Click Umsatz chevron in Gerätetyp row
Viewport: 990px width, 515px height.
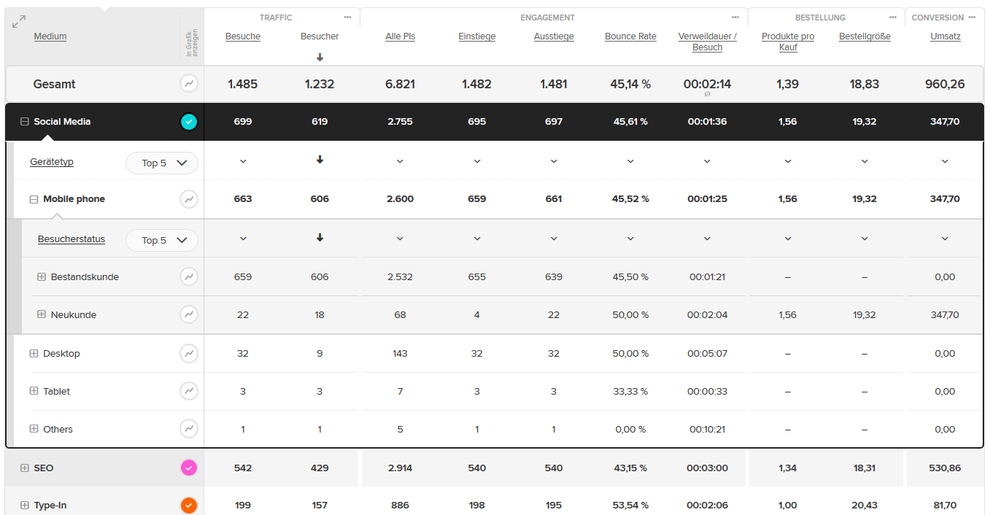pos(945,162)
